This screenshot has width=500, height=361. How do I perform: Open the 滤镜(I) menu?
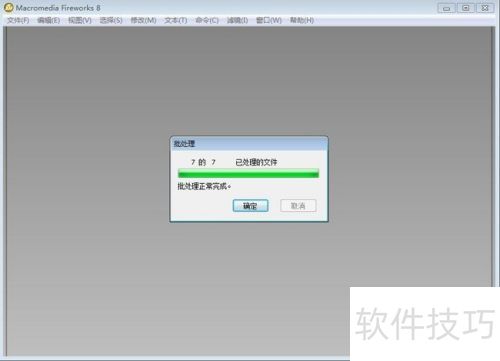coord(237,20)
